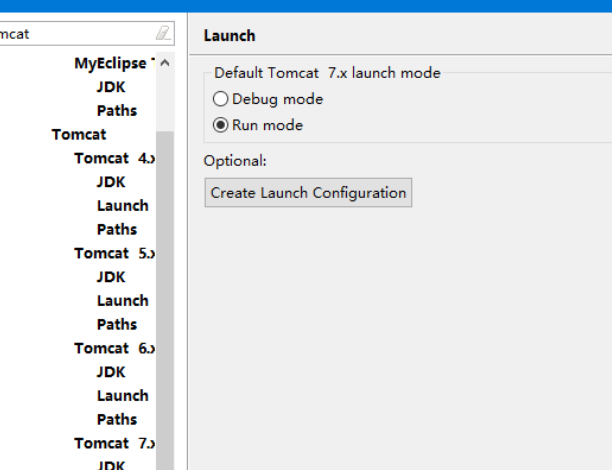Select the Tomcat parent tree node
The width and height of the screenshot is (612, 470).
point(79,134)
